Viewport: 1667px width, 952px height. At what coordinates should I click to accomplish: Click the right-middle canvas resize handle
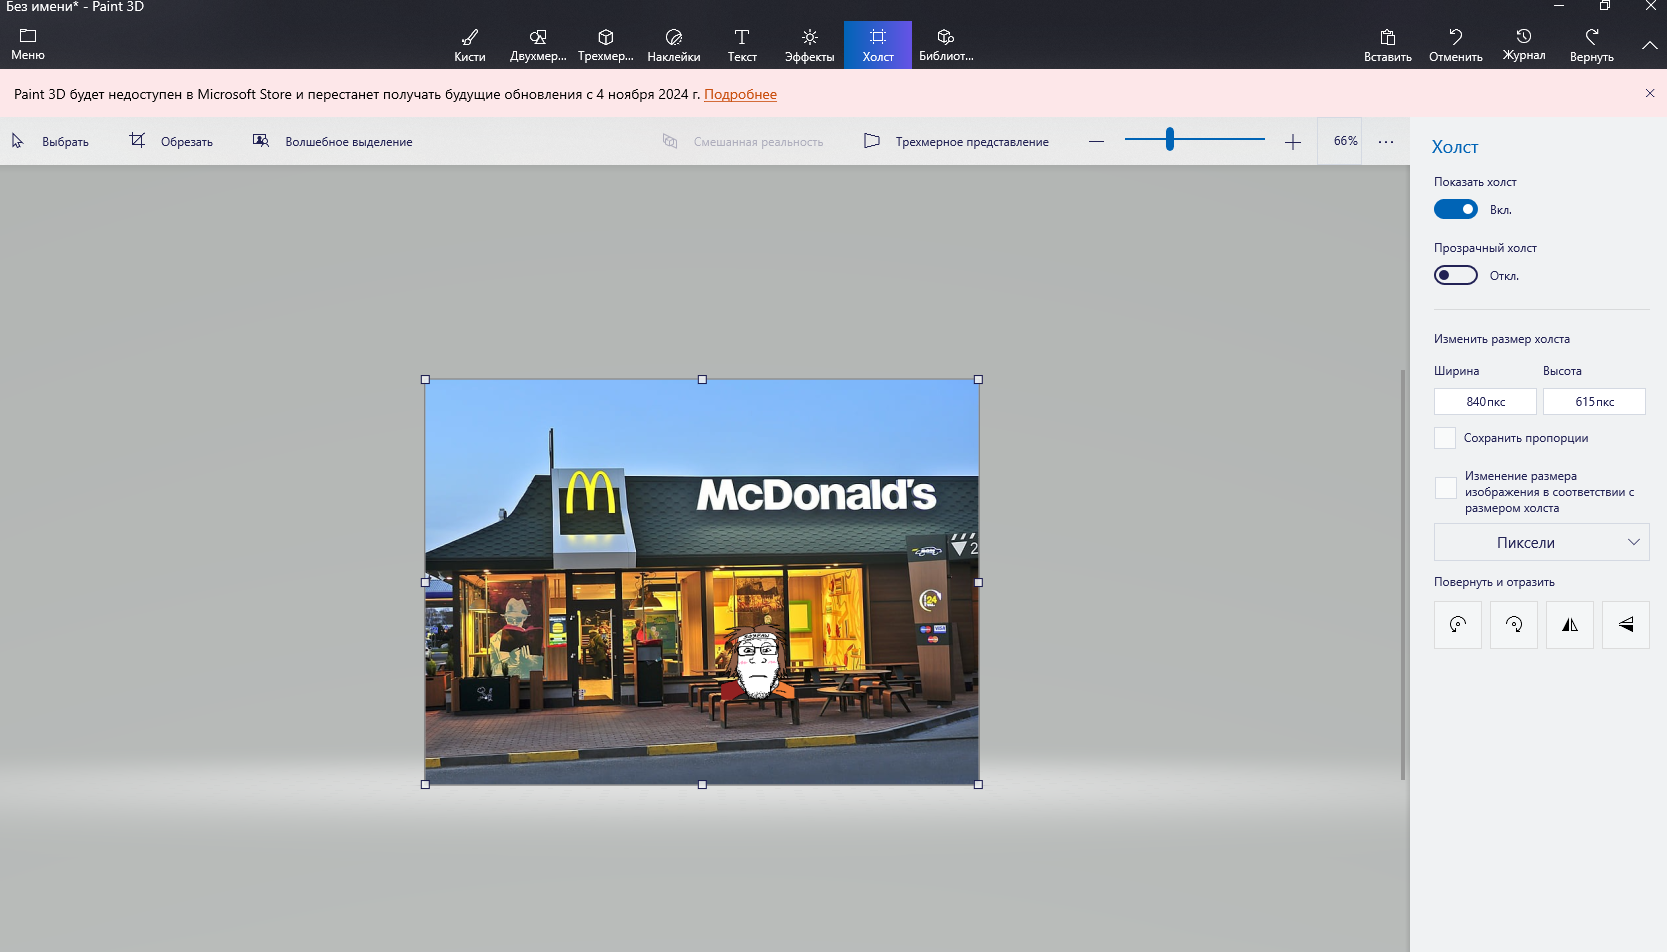tap(978, 582)
